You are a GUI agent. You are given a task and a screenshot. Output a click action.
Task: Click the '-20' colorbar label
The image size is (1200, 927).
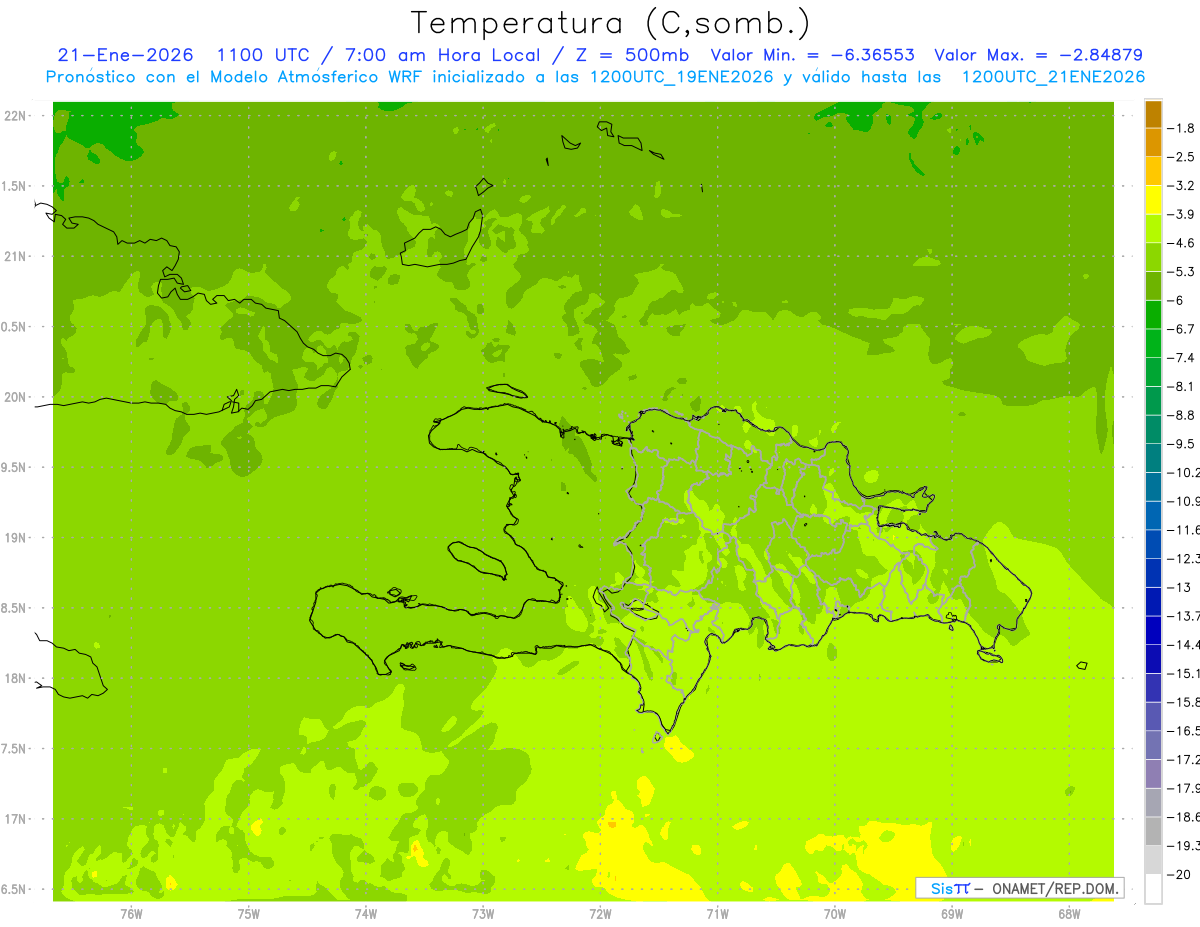1178,874
